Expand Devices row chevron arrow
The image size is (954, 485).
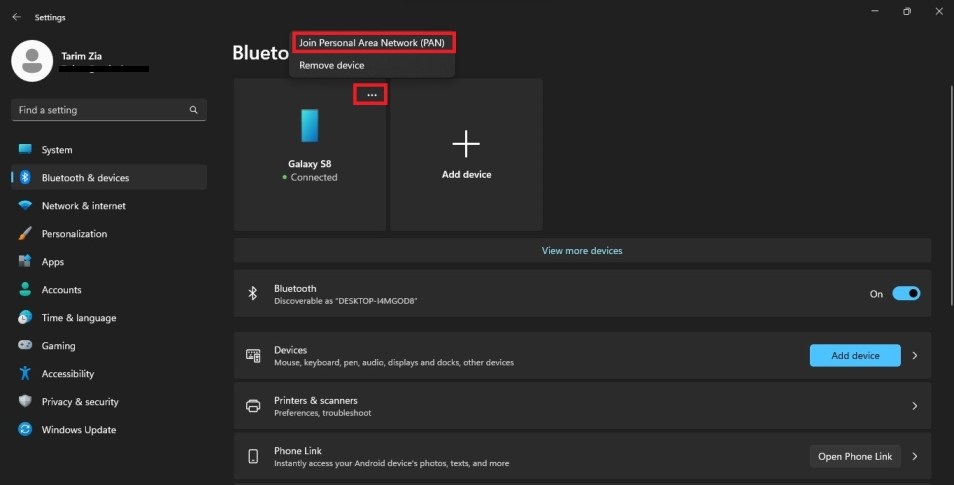click(915, 356)
